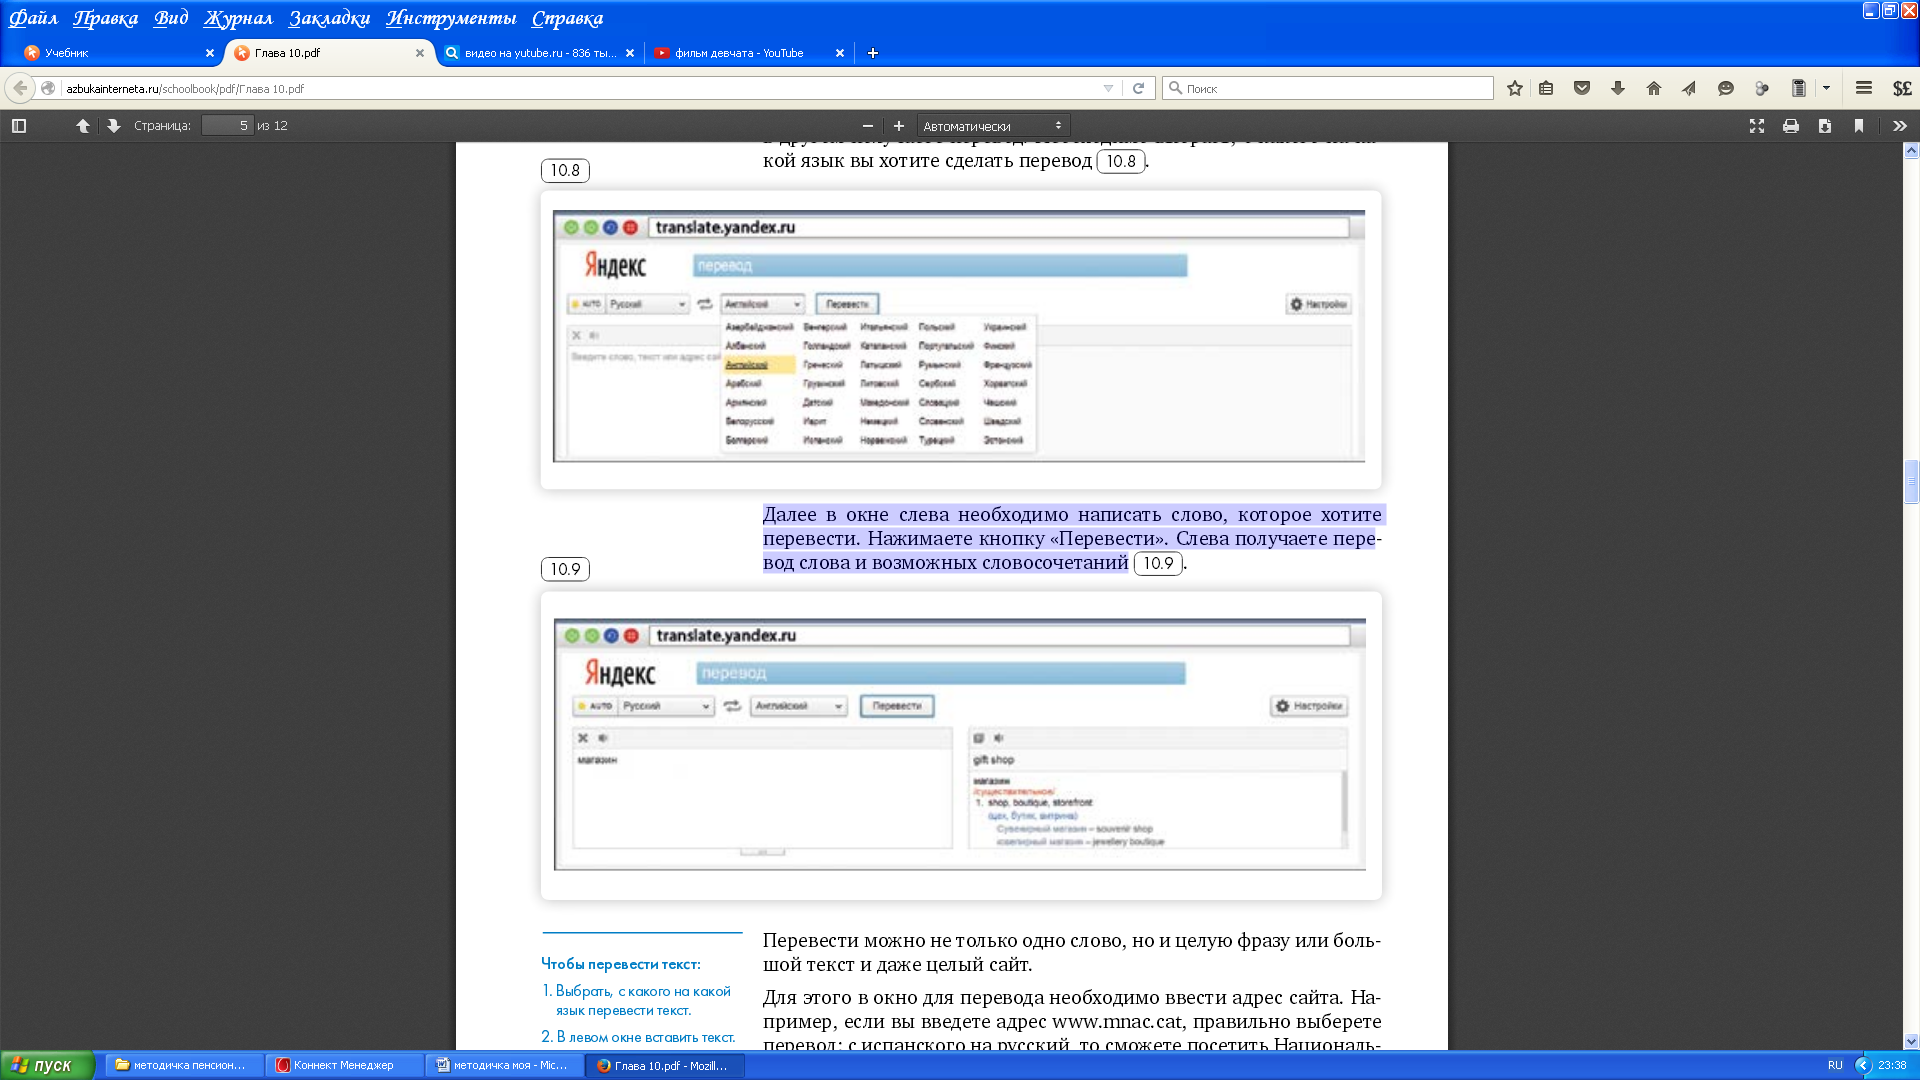
Task: Click the $£ currency extension icon
Action: (1902, 88)
